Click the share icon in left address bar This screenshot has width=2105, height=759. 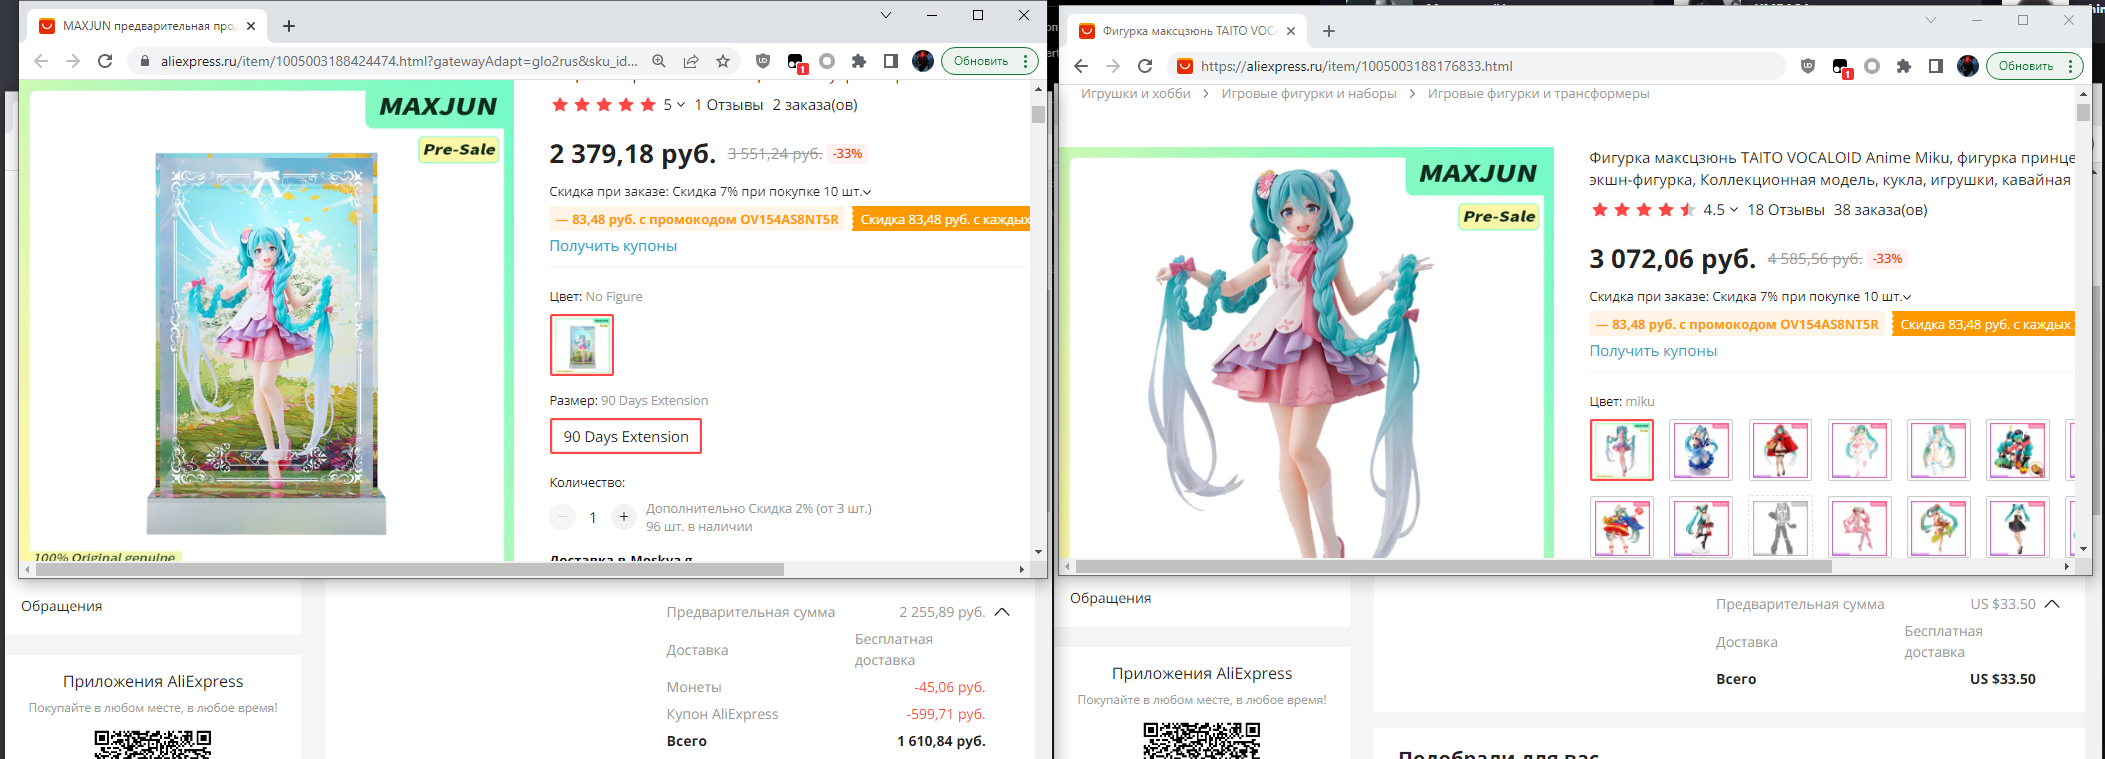click(x=691, y=61)
